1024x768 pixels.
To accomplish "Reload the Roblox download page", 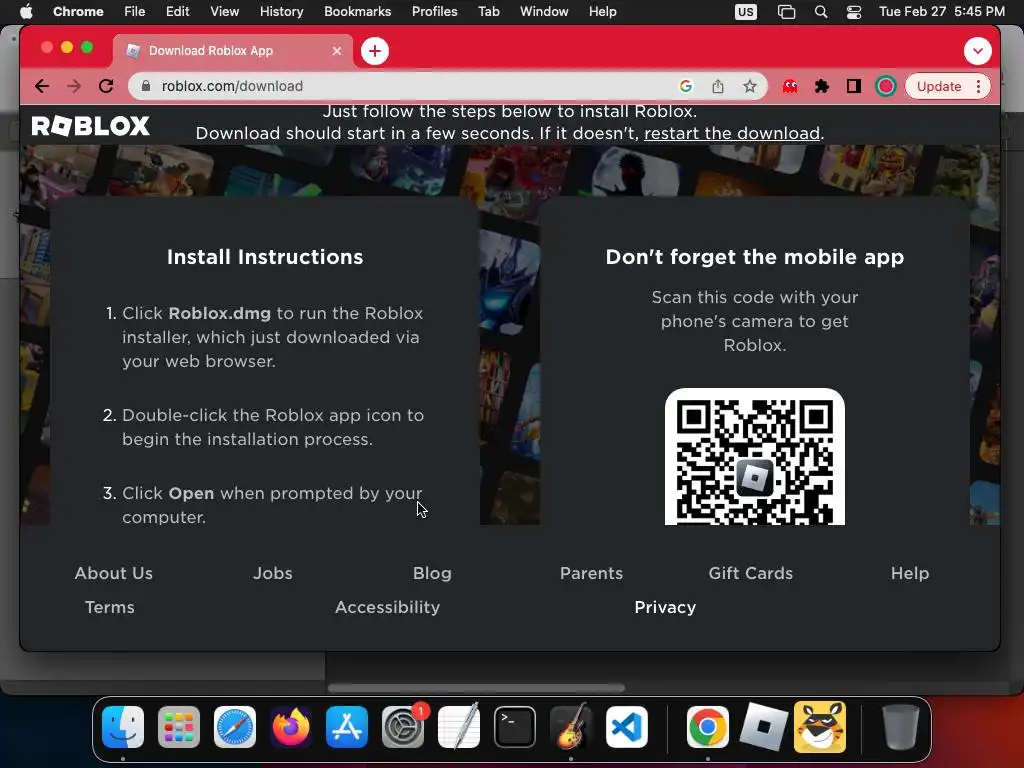I will pyautogui.click(x=106, y=86).
